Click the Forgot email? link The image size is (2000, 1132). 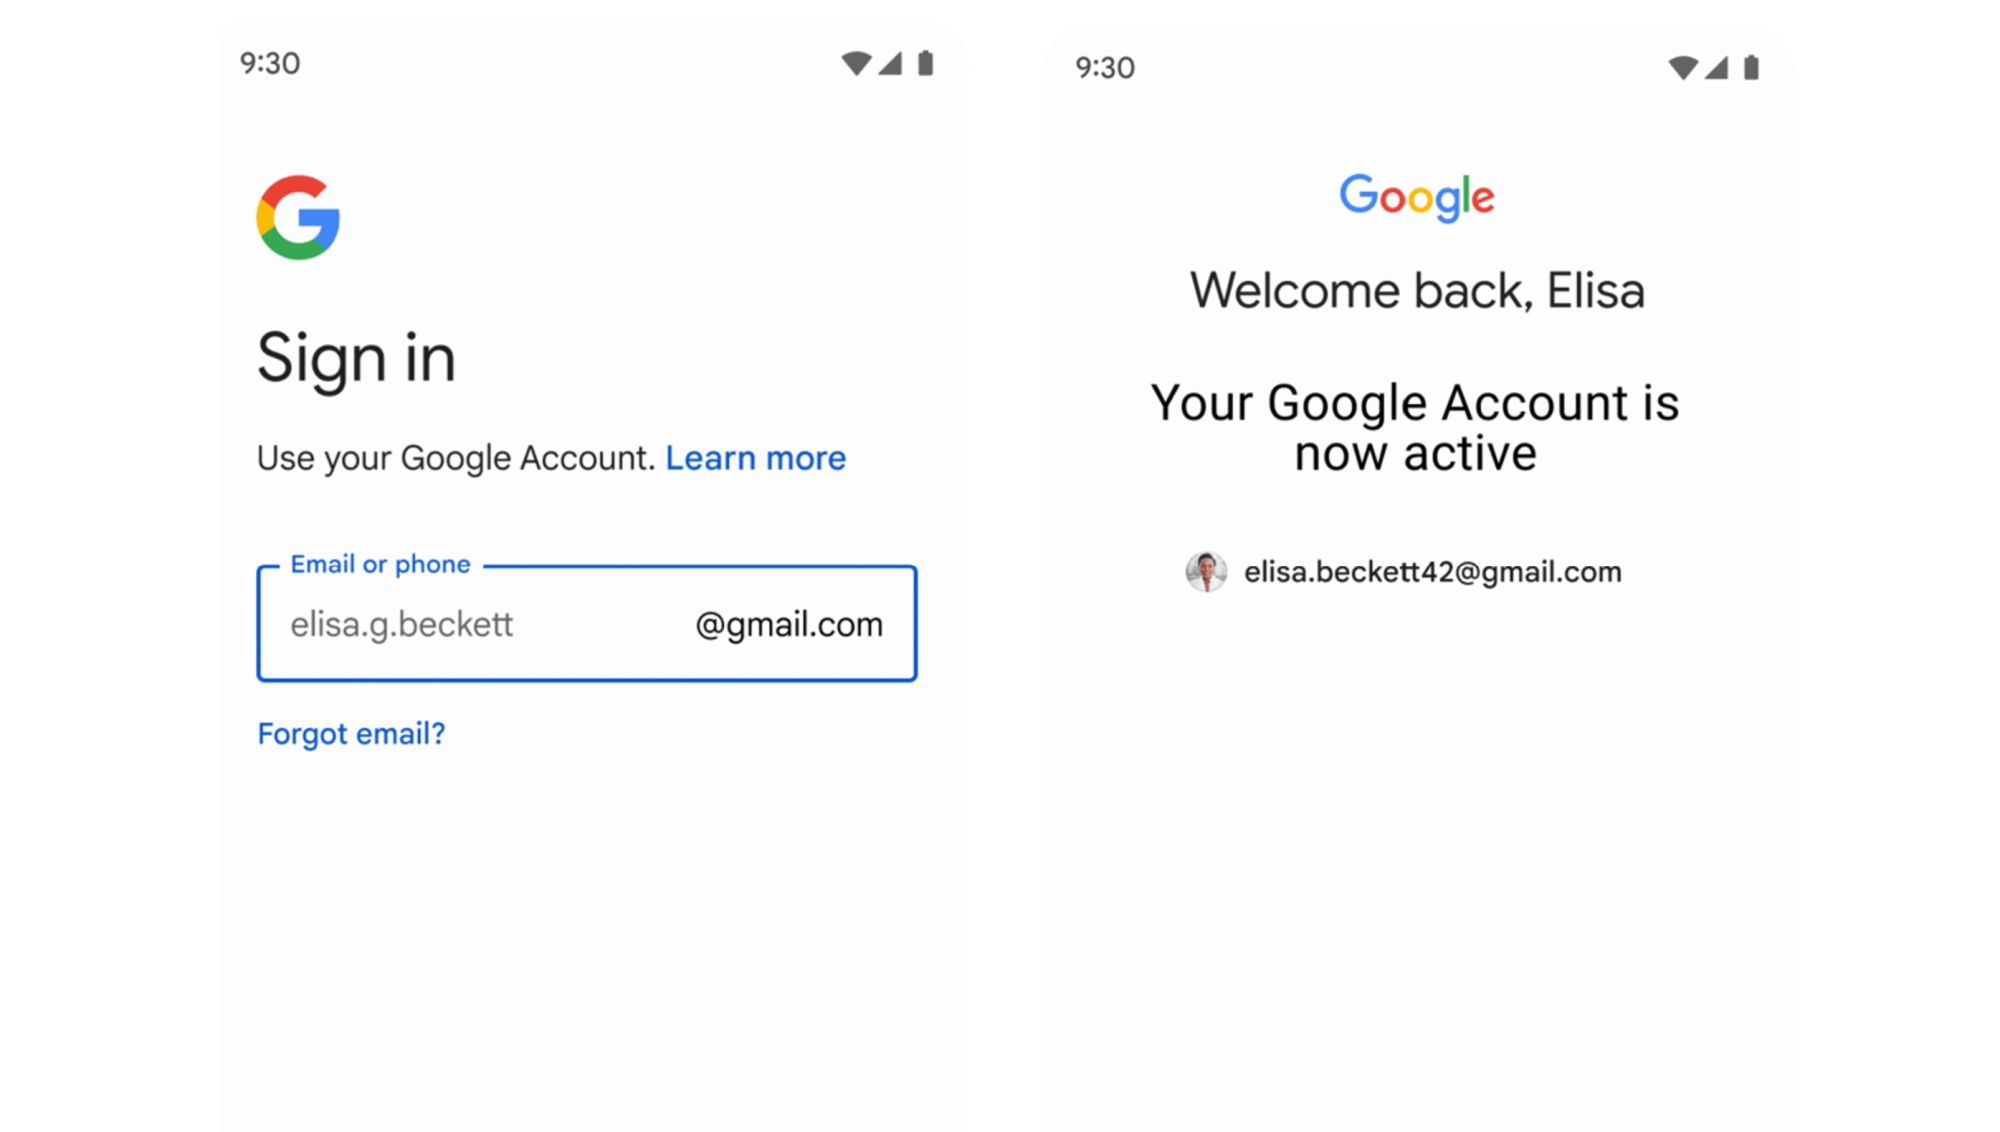pyautogui.click(x=351, y=734)
